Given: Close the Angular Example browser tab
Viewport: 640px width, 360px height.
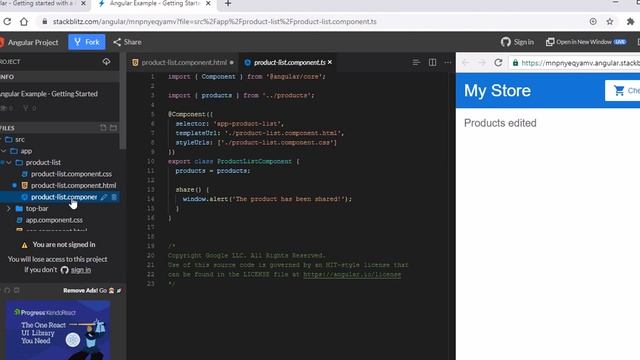Looking at the screenshot, I should point(208,4).
